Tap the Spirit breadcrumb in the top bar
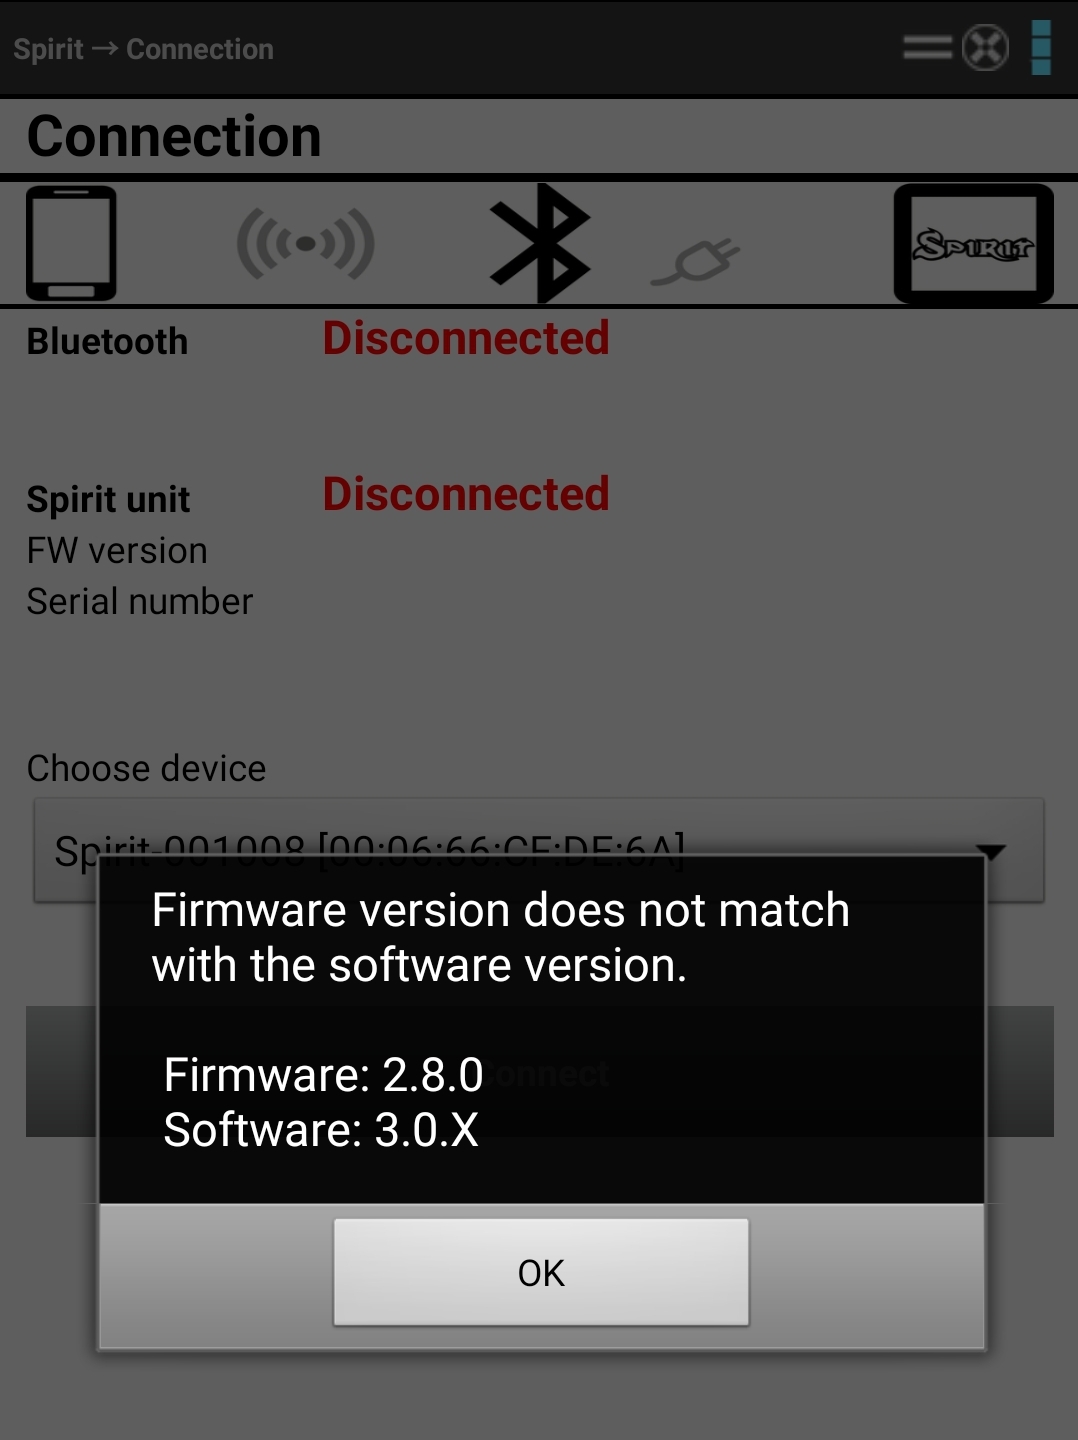The image size is (1078, 1440). [48, 49]
